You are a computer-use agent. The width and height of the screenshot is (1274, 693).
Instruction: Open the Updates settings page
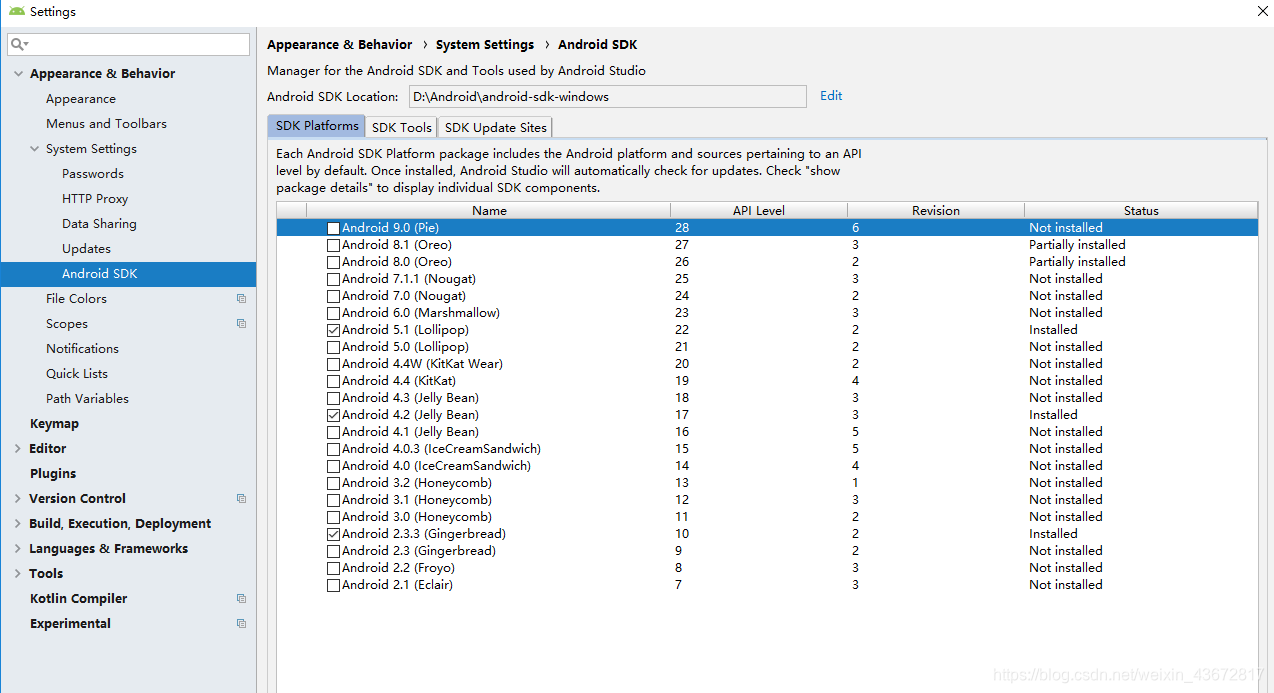coord(86,249)
